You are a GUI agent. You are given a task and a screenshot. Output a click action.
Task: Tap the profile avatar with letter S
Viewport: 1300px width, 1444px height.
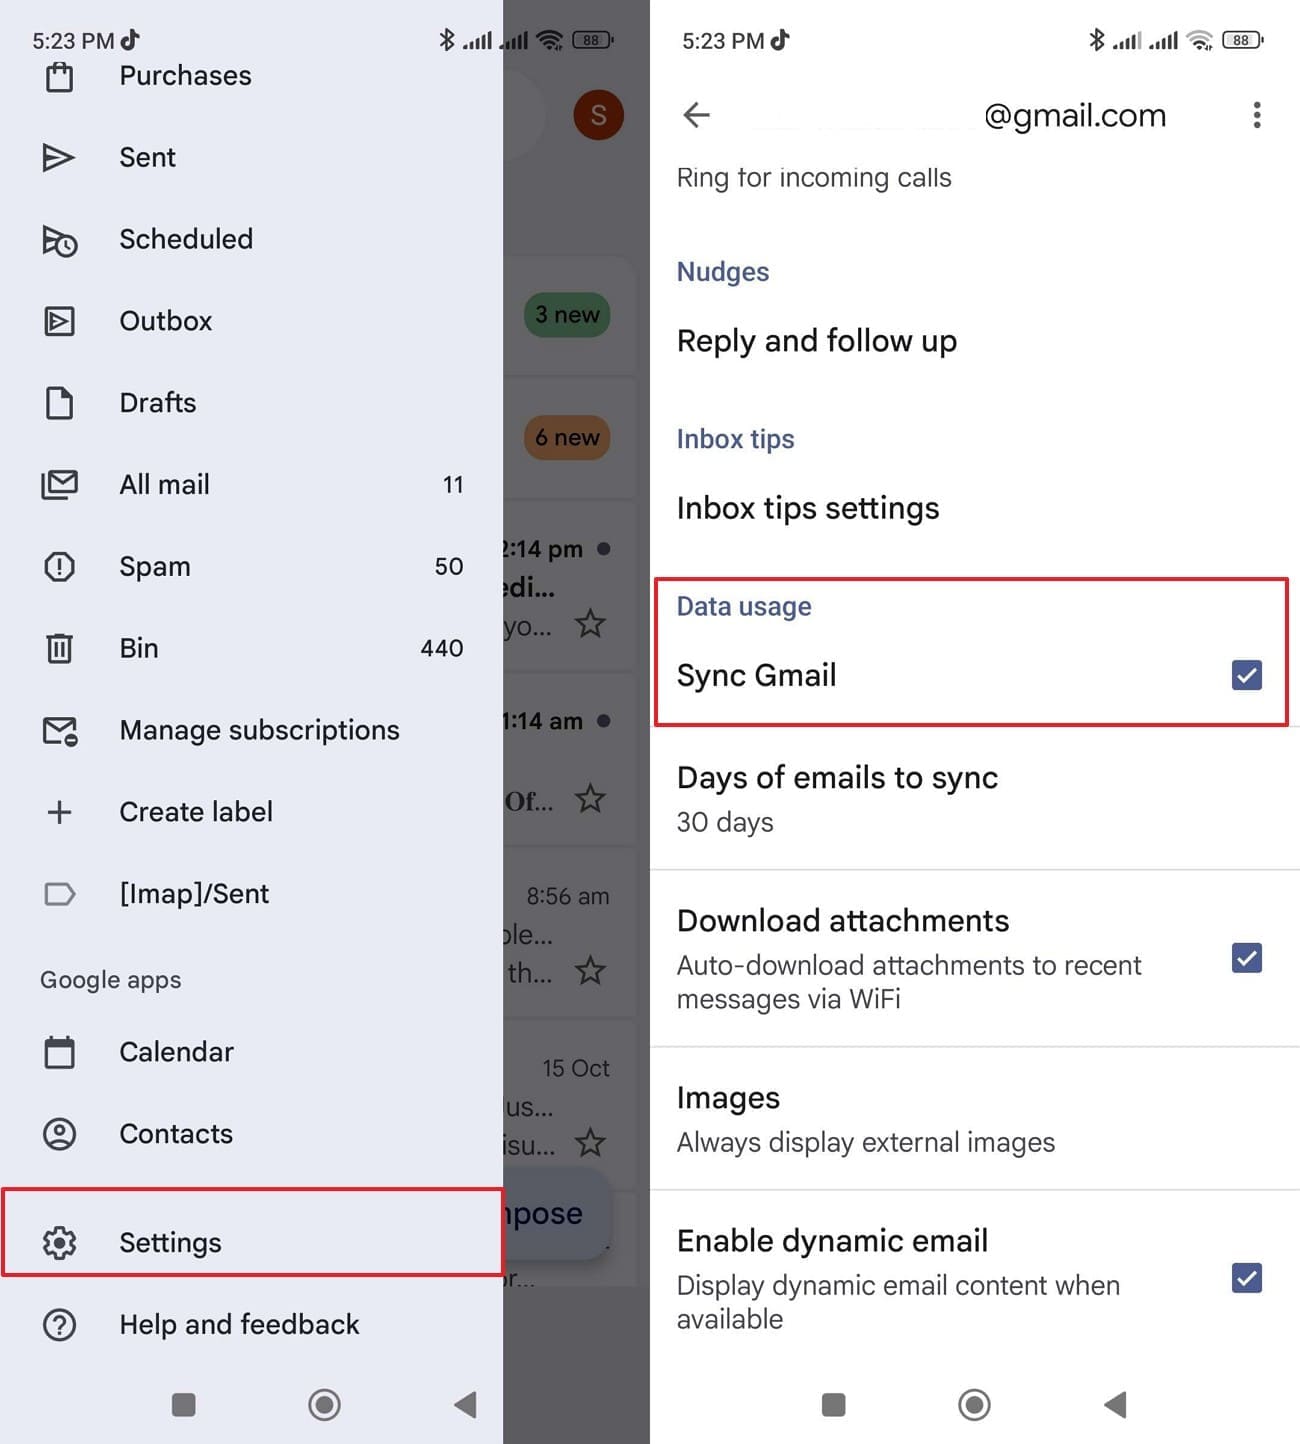click(x=598, y=115)
